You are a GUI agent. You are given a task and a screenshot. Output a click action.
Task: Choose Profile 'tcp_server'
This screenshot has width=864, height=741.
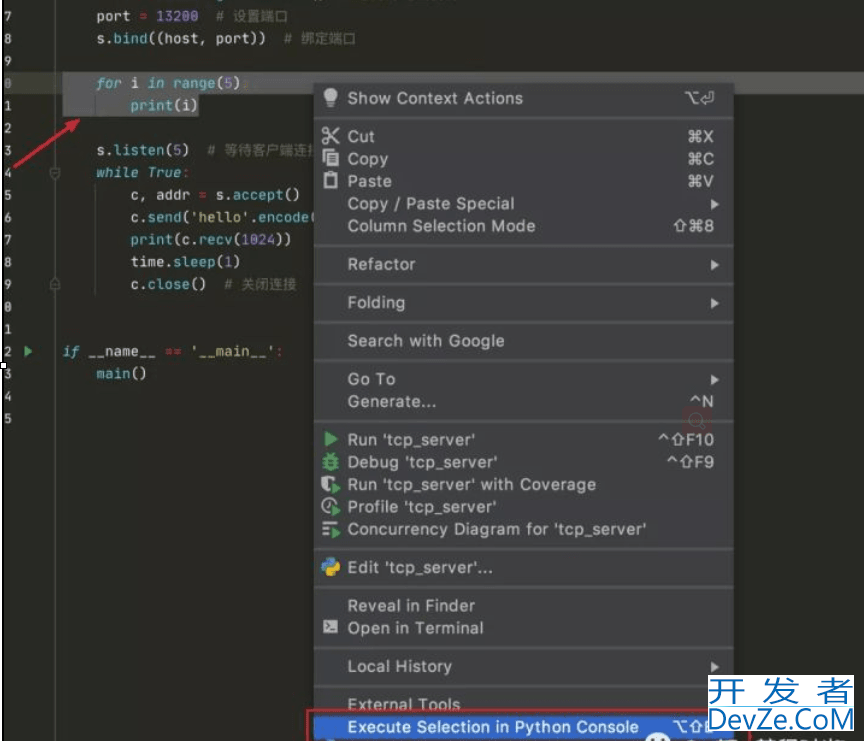pos(523,507)
